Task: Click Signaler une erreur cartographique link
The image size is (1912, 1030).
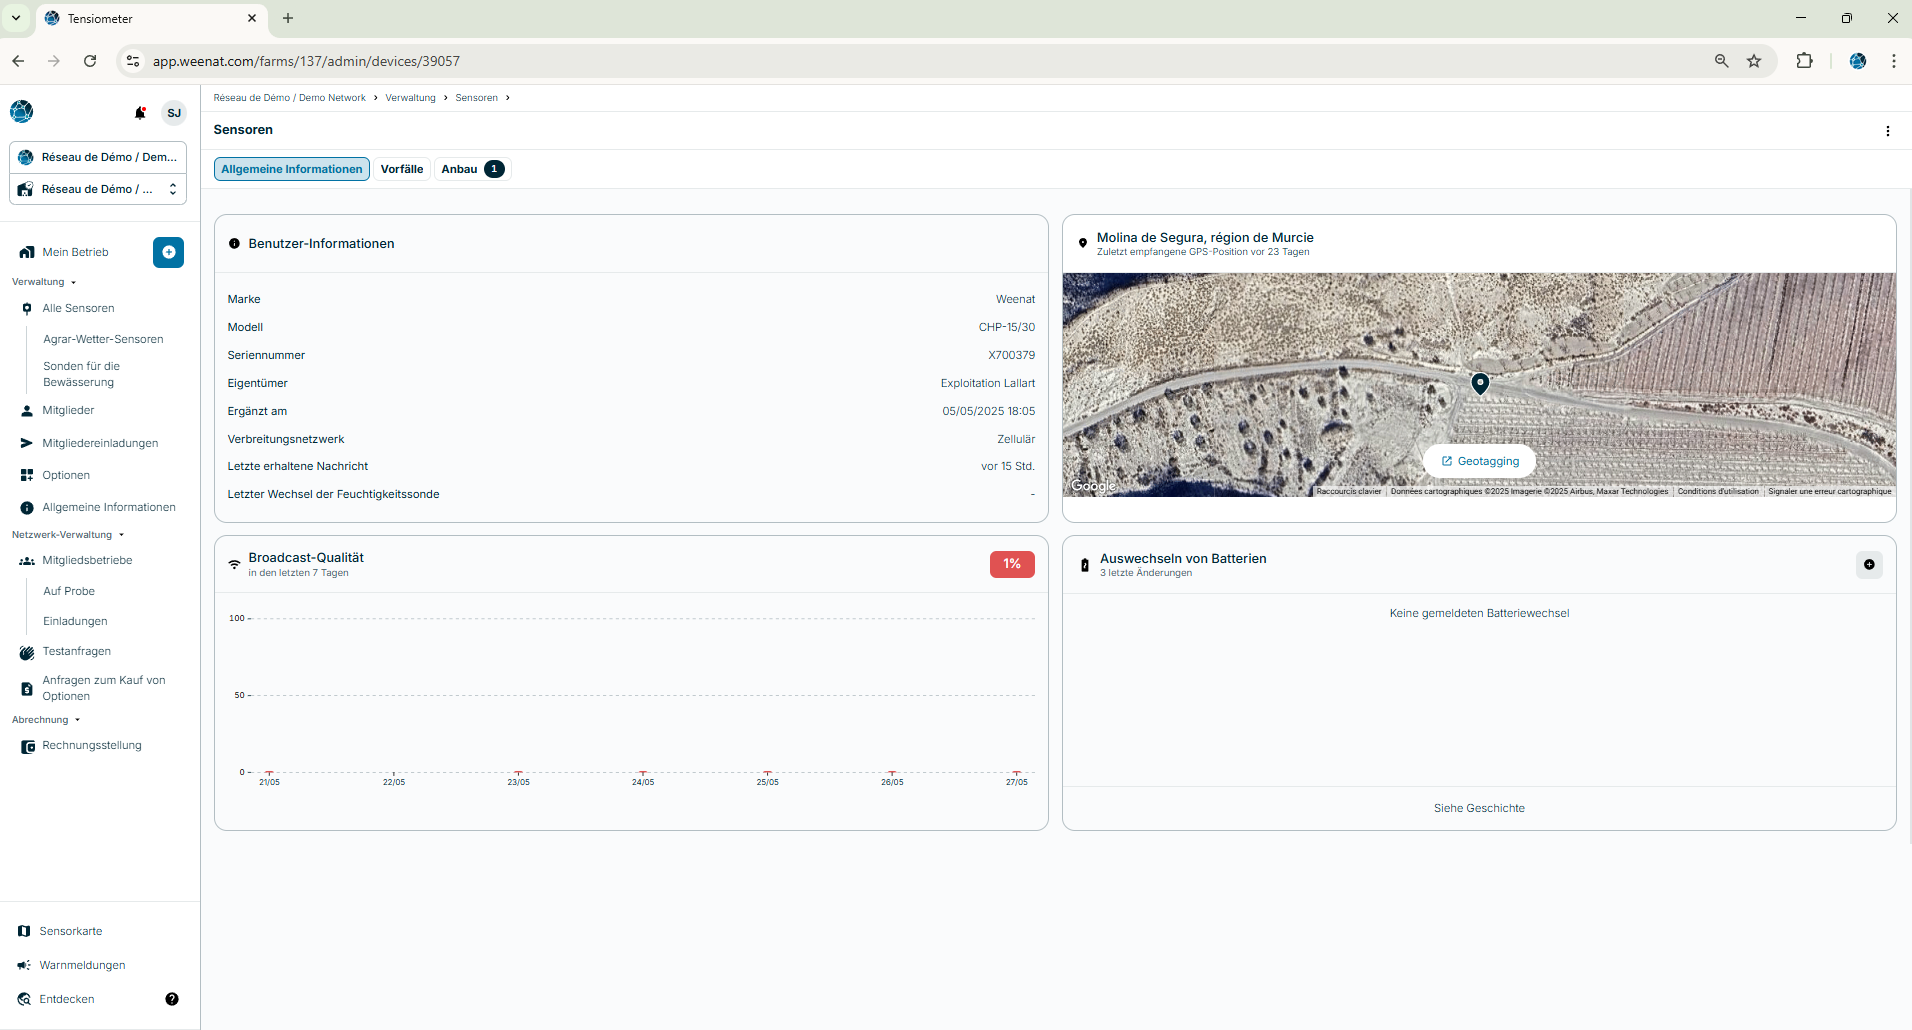Action: tap(1830, 491)
